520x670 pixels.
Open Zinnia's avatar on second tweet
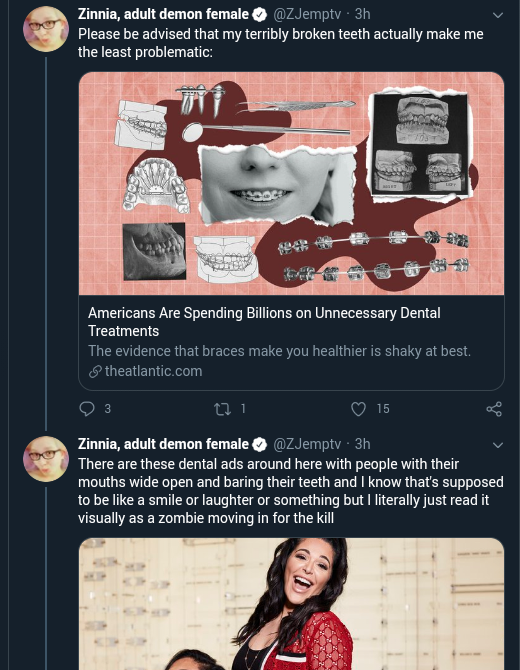pos(46,459)
